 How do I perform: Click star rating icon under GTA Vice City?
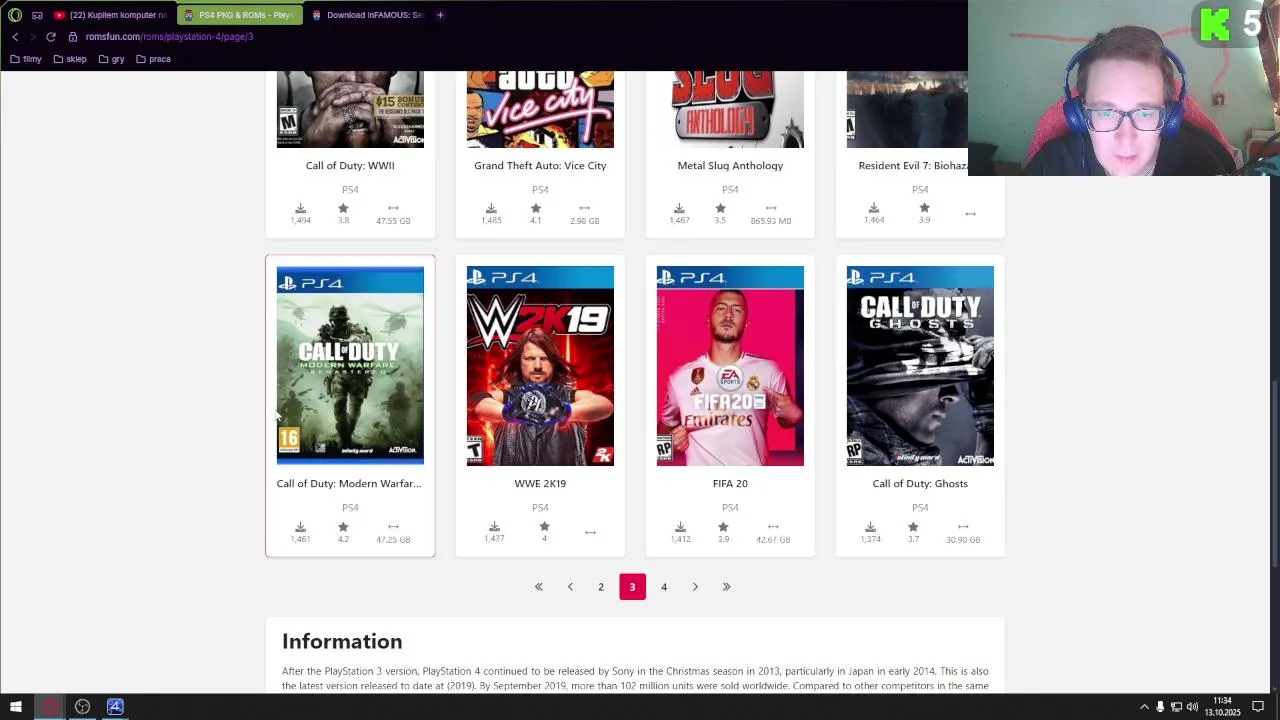point(536,209)
